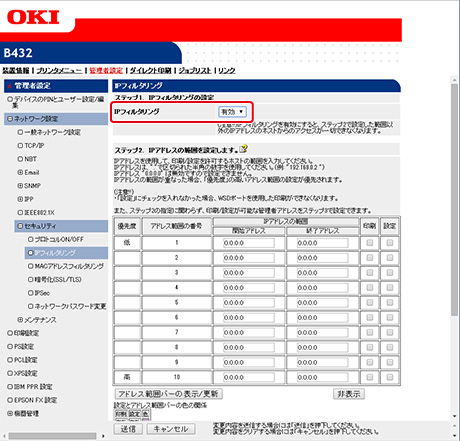Expand the メンテナンス tree node
This screenshot has width=460, height=441.
[x=20, y=320]
